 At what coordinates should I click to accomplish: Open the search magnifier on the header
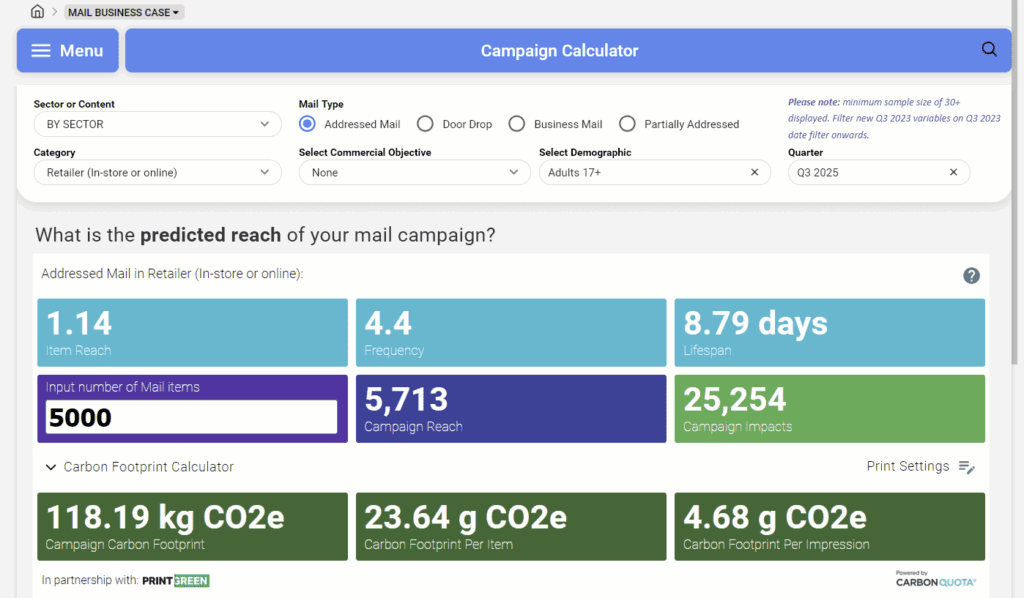(989, 49)
